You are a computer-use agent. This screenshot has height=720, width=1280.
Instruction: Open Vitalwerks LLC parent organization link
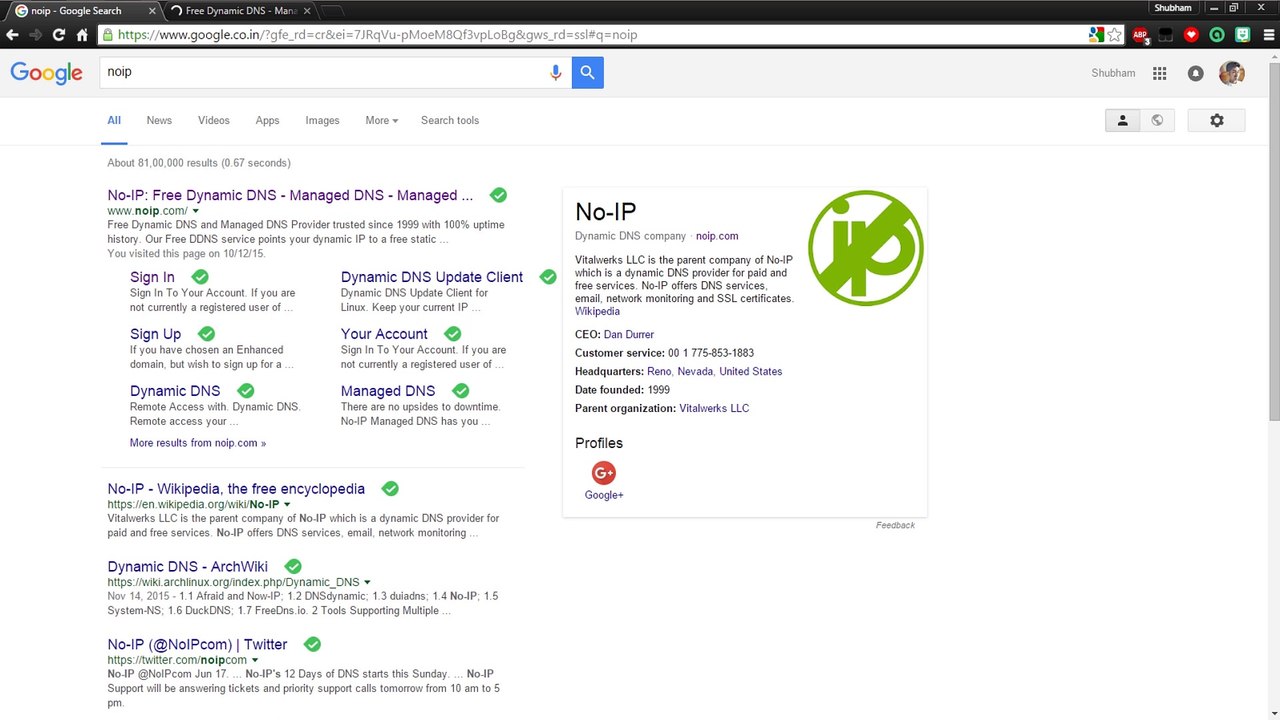[x=714, y=408]
